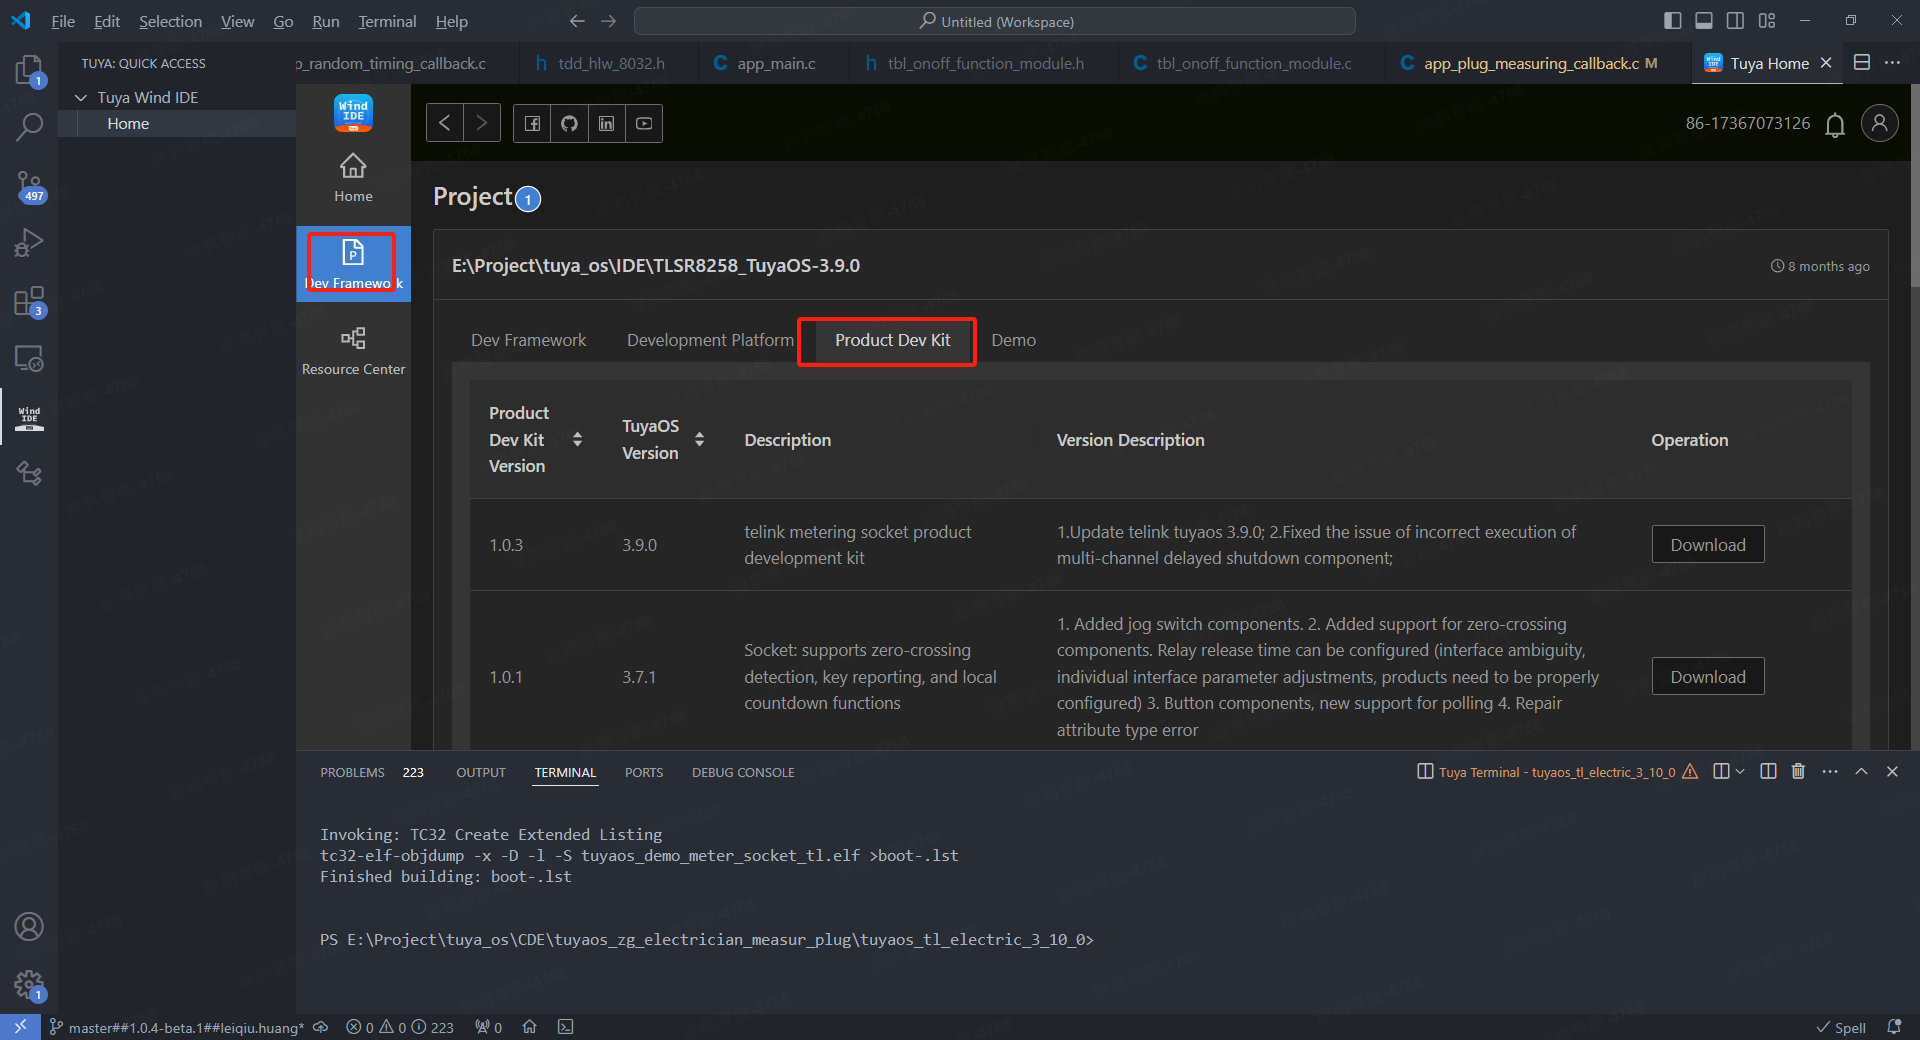Open the launch profile dropdown chevron in terminal
The height and width of the screenshot is (1040, 1920).
1740,771
